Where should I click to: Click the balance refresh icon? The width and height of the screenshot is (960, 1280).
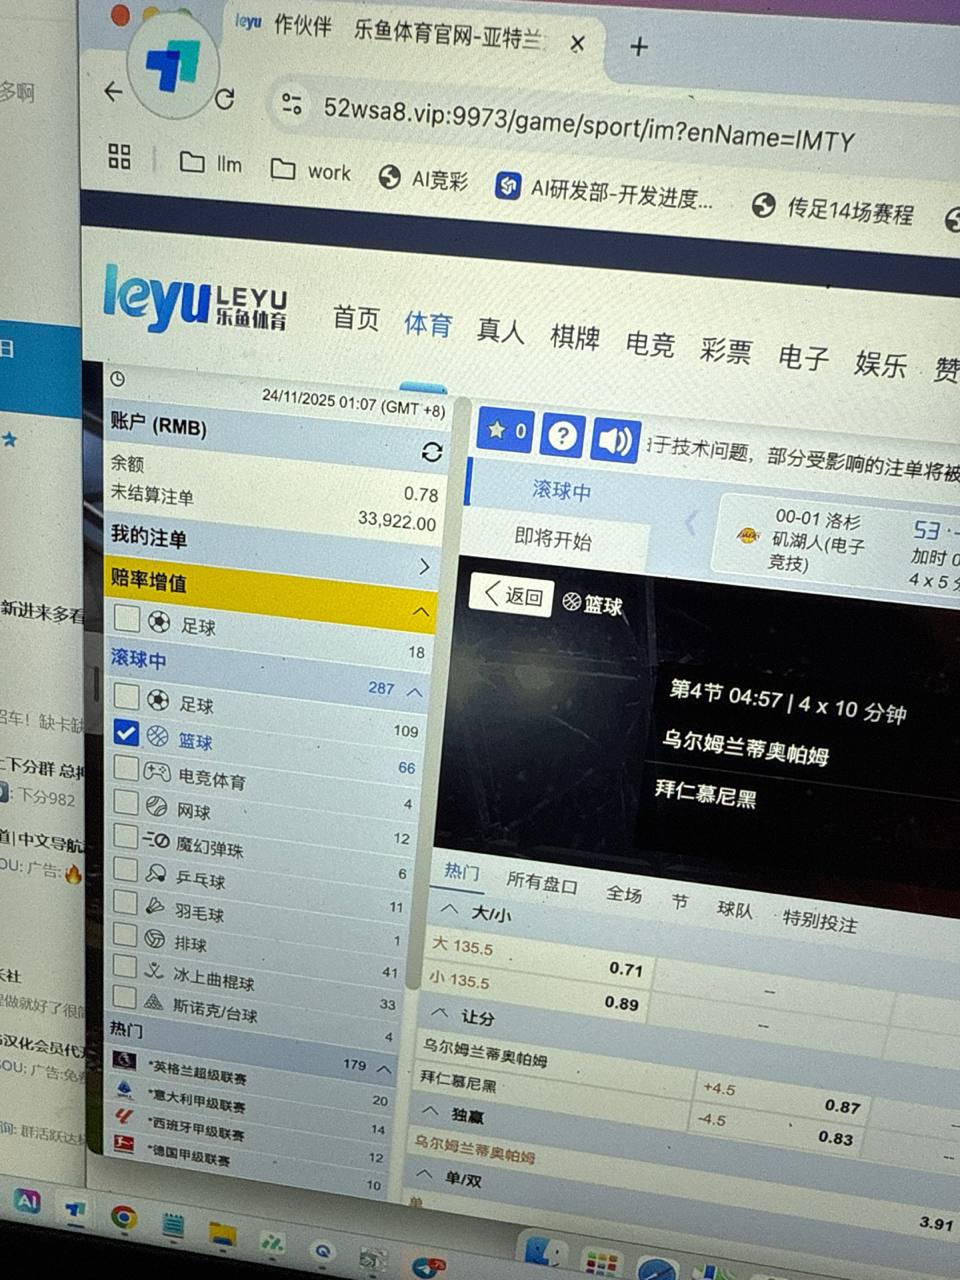pos(431,452)
